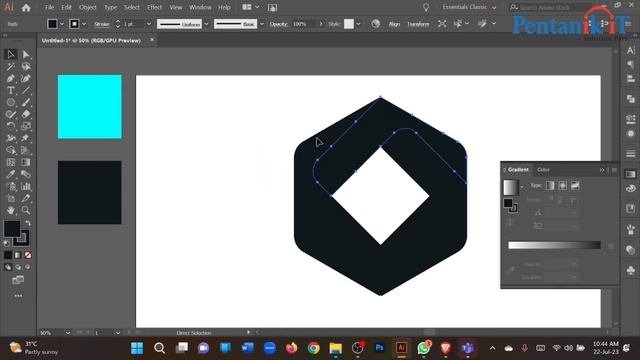
Task: Open the Effect menu
Action: [154, 7]
